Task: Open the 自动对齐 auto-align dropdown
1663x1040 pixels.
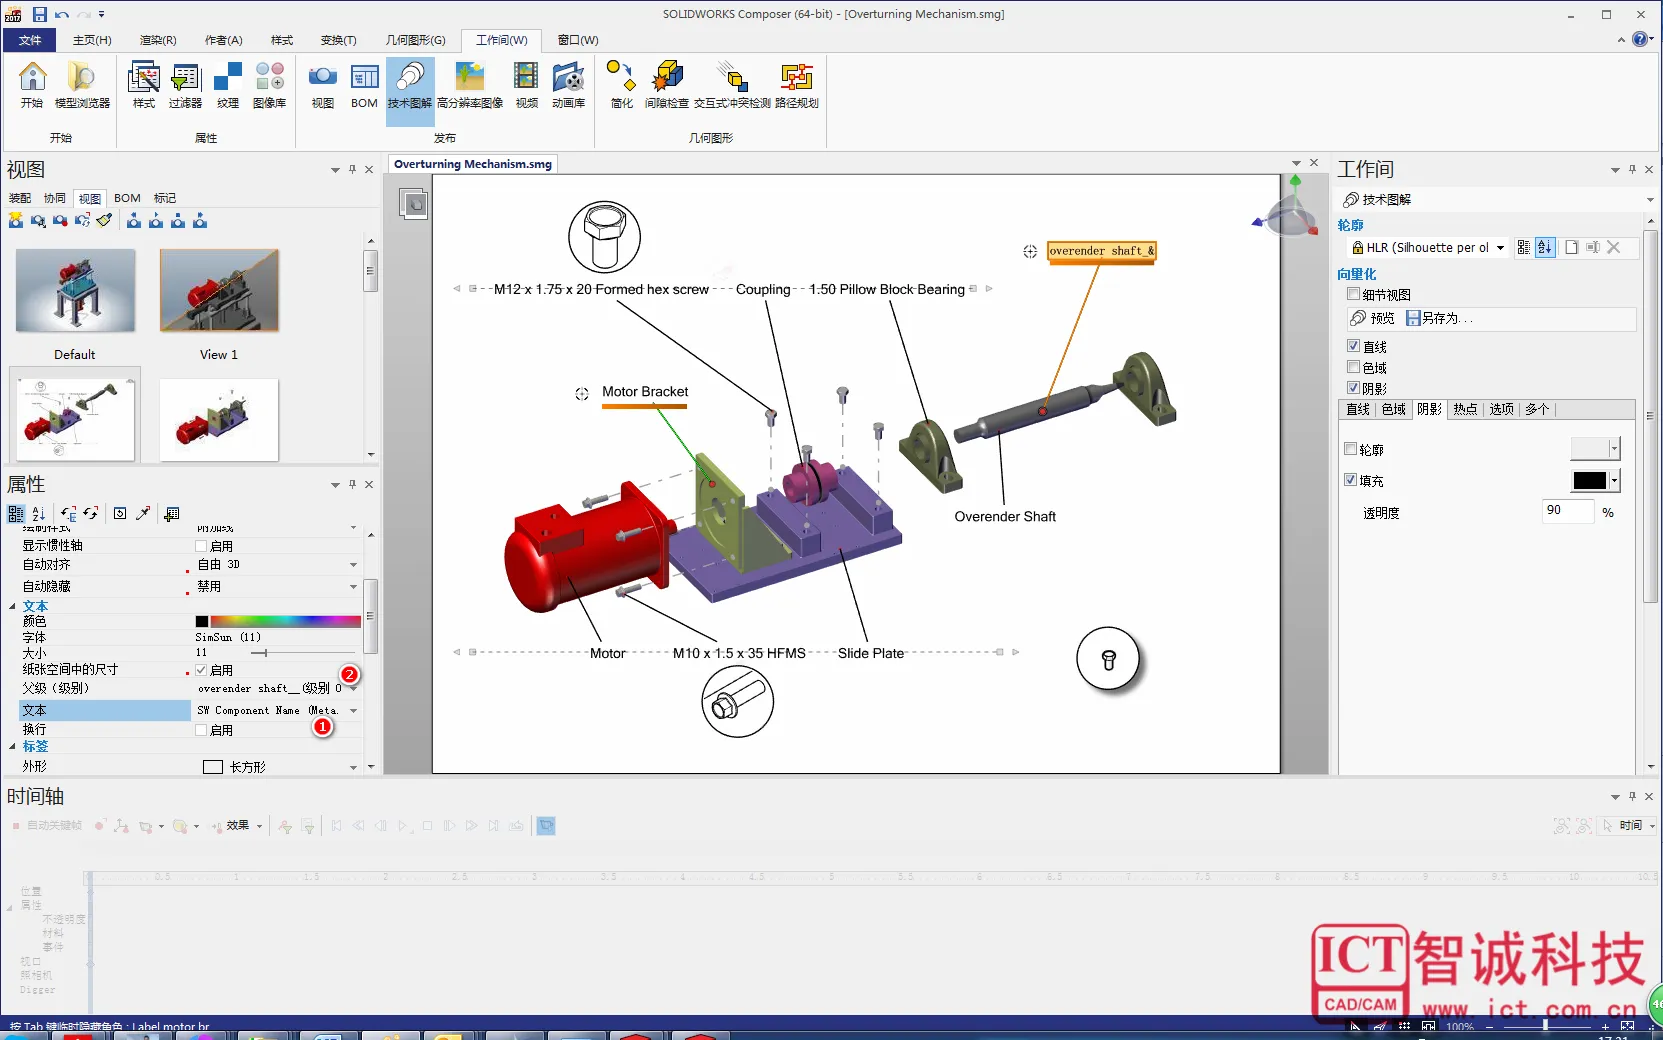Action: tap(353, 565)
